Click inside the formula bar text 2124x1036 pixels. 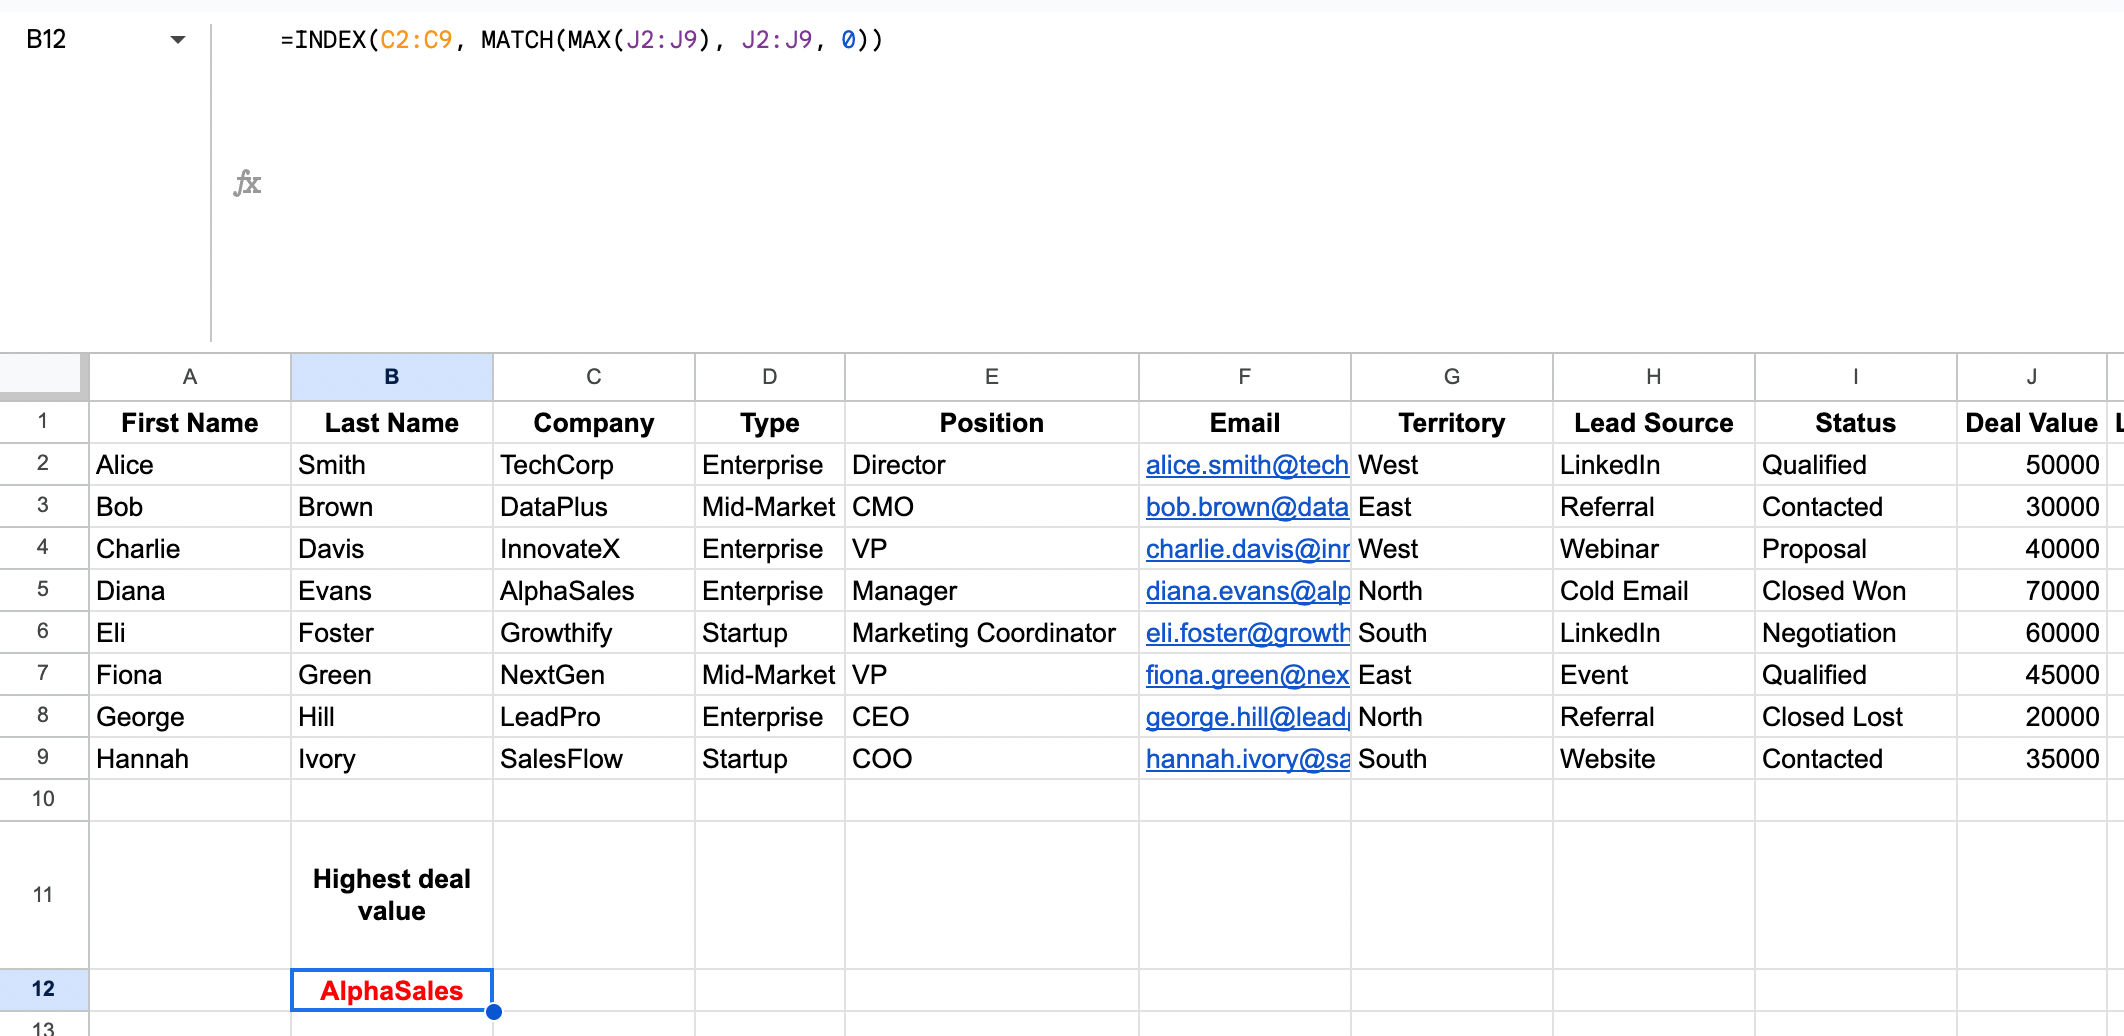click(581, 40)
